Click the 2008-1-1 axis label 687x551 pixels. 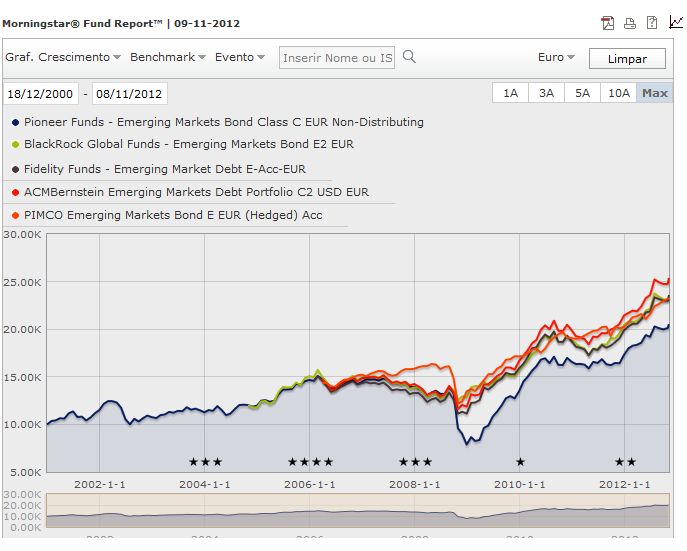414,484
